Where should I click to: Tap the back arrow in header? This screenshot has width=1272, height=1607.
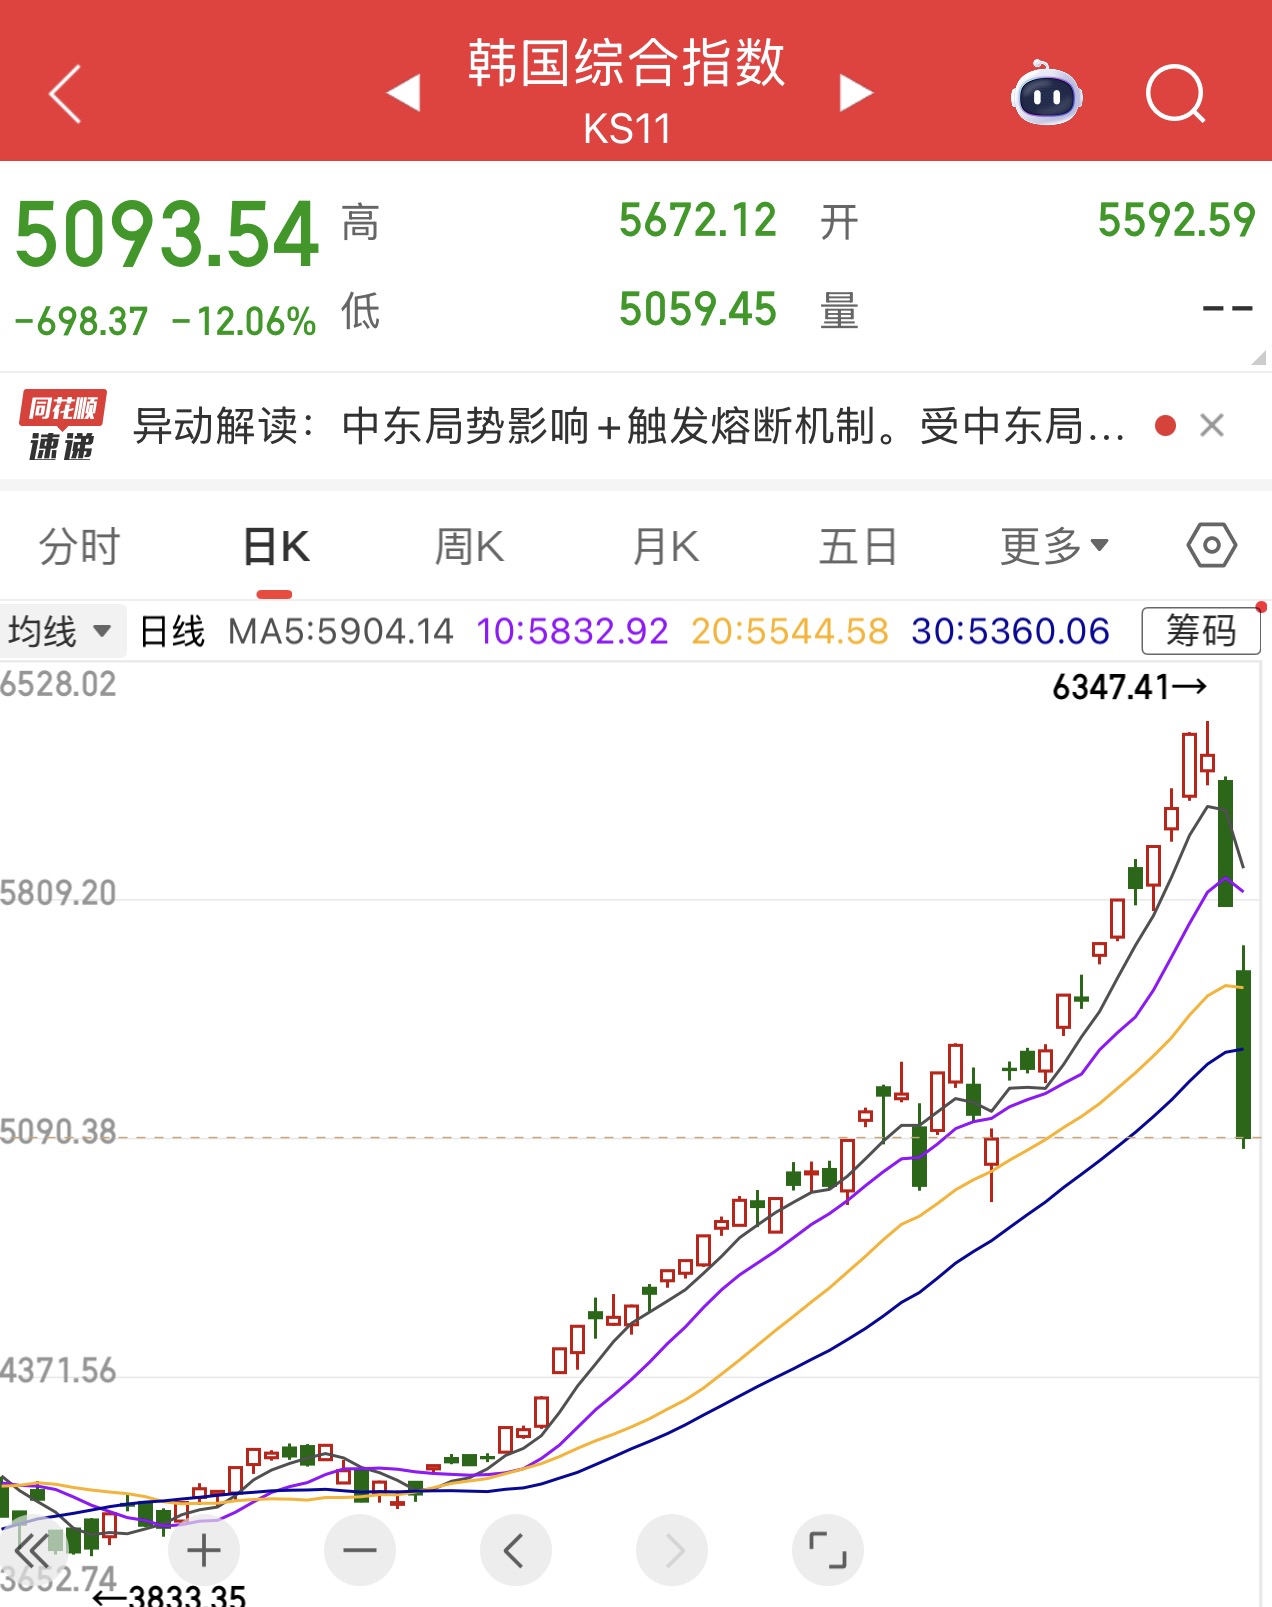point(65,95)
